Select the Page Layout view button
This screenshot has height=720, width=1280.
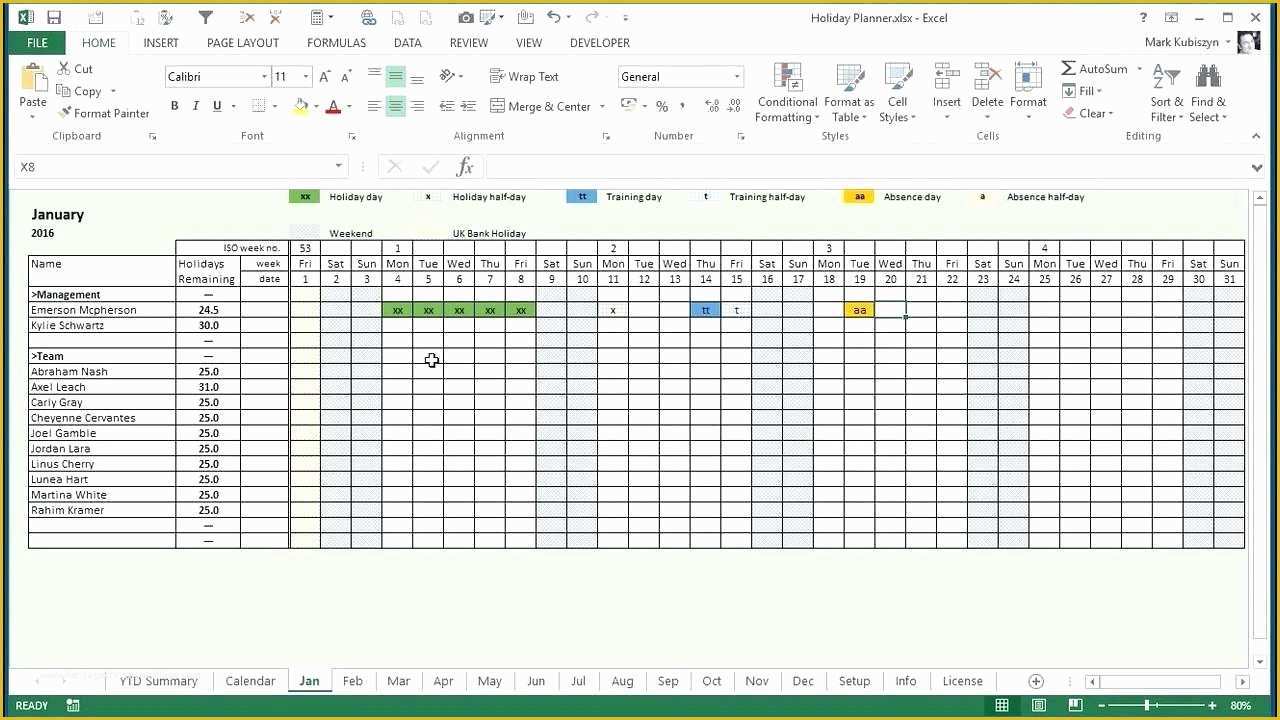pyautogui.click(x=1039, y=706)
